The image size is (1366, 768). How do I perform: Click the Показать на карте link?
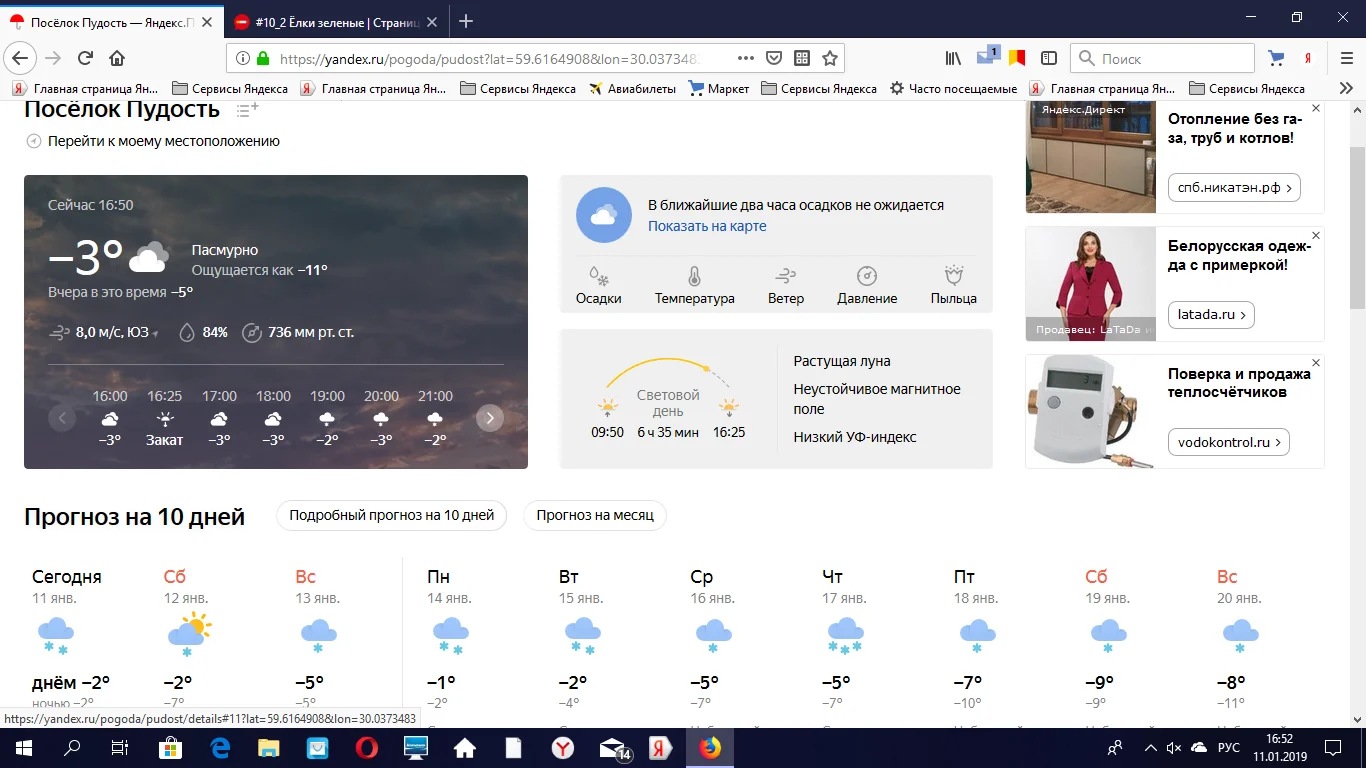coord(707,226)
